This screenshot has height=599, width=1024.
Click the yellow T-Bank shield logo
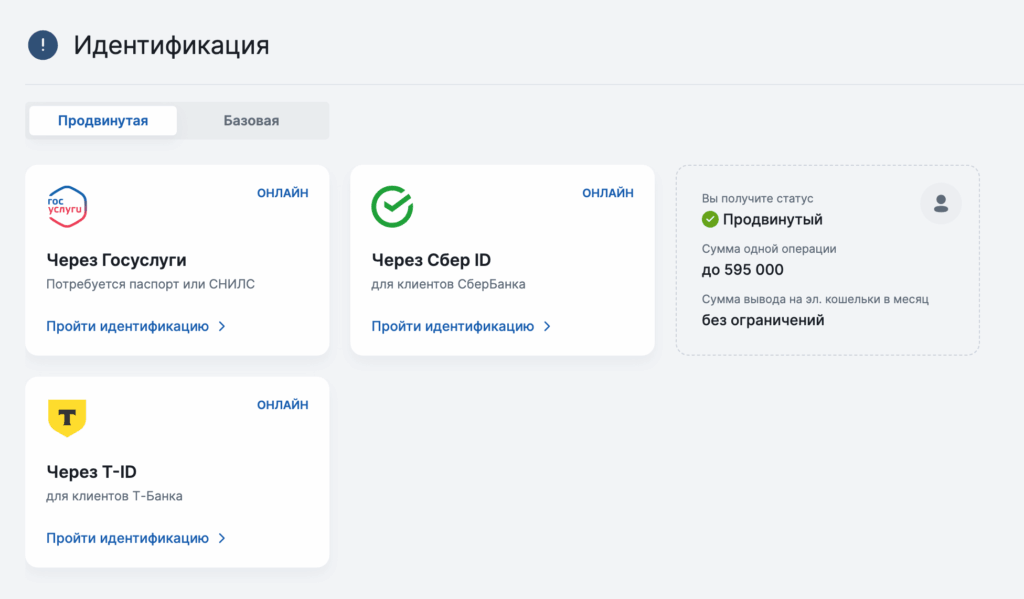click(67, 418)
